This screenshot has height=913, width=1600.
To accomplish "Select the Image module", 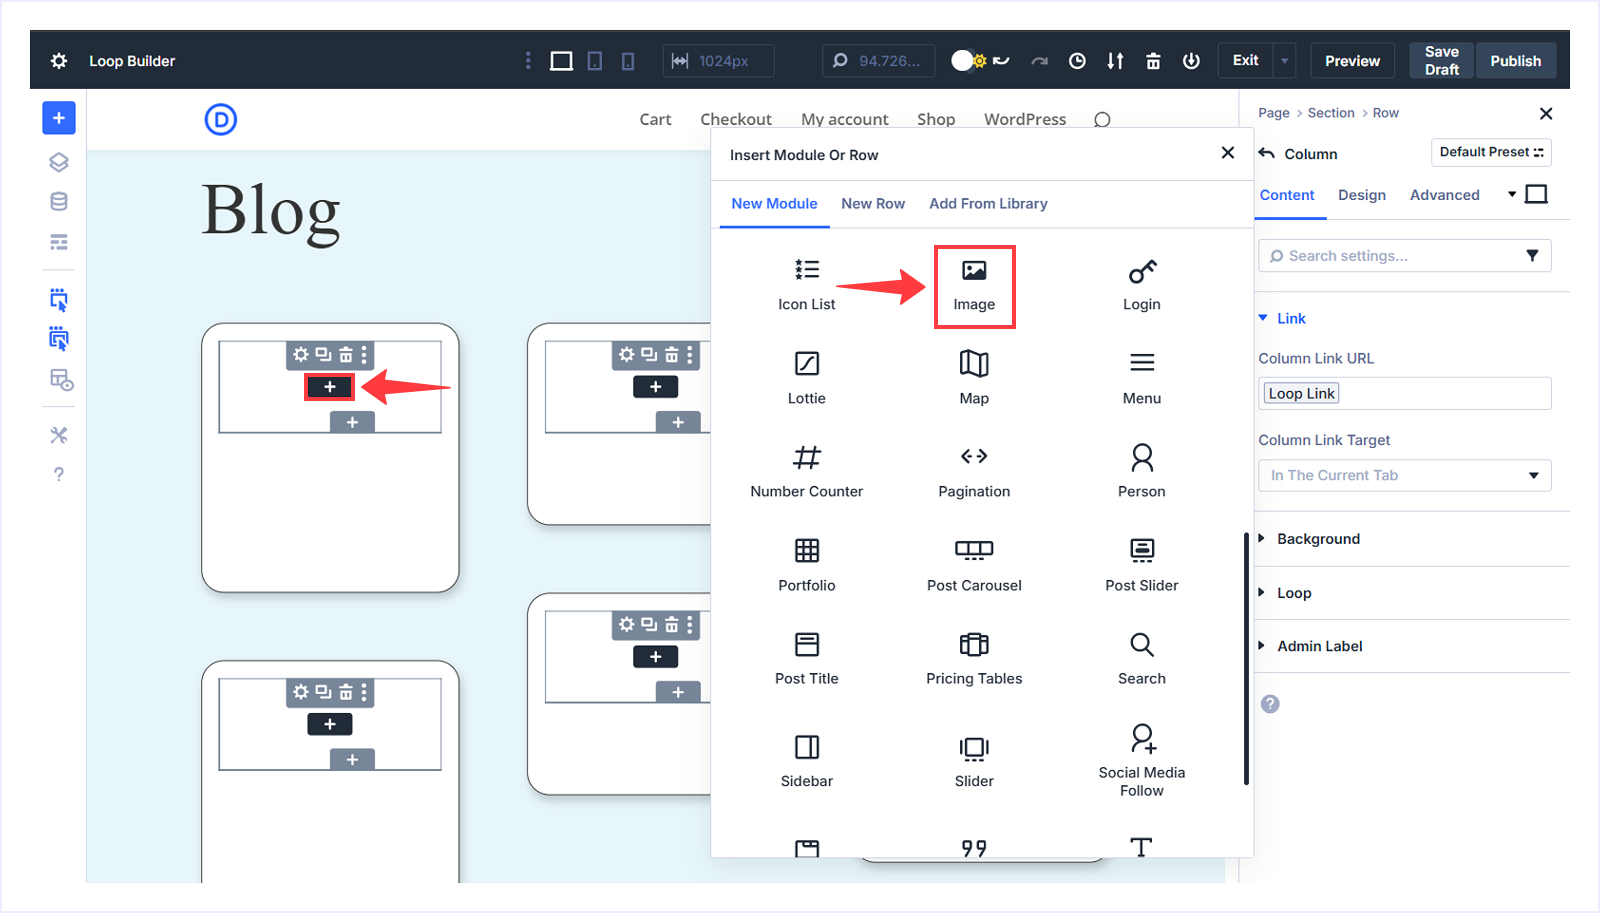I will (x=973, y=286).
